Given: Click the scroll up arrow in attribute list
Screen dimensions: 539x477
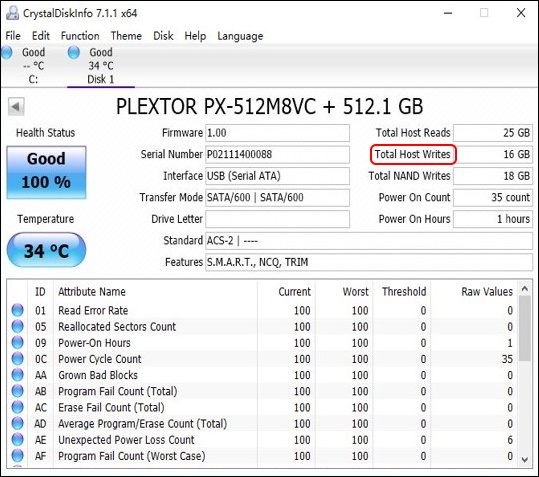Looking at the screenshot, I should point(525,289).
